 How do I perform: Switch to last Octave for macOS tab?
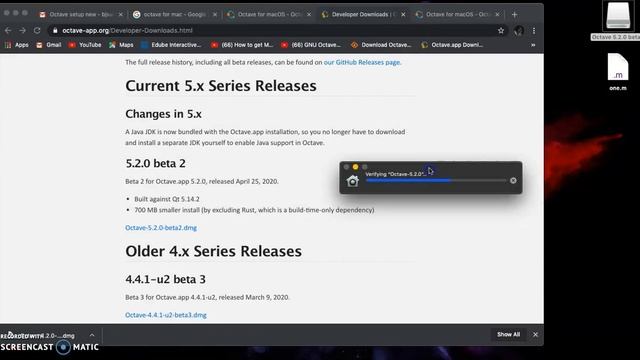(457, 14)
